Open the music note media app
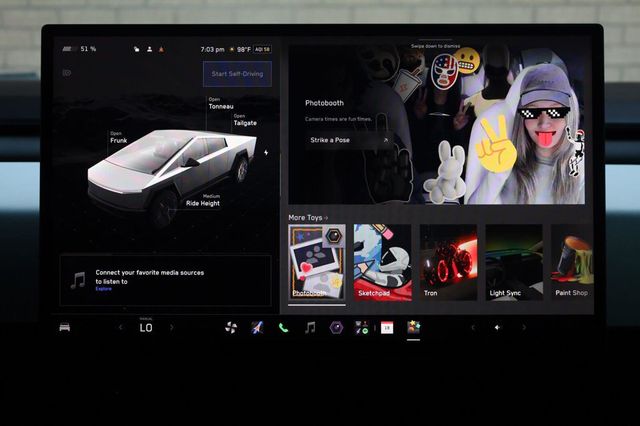The image size is (640, 426). coord(310,327)
